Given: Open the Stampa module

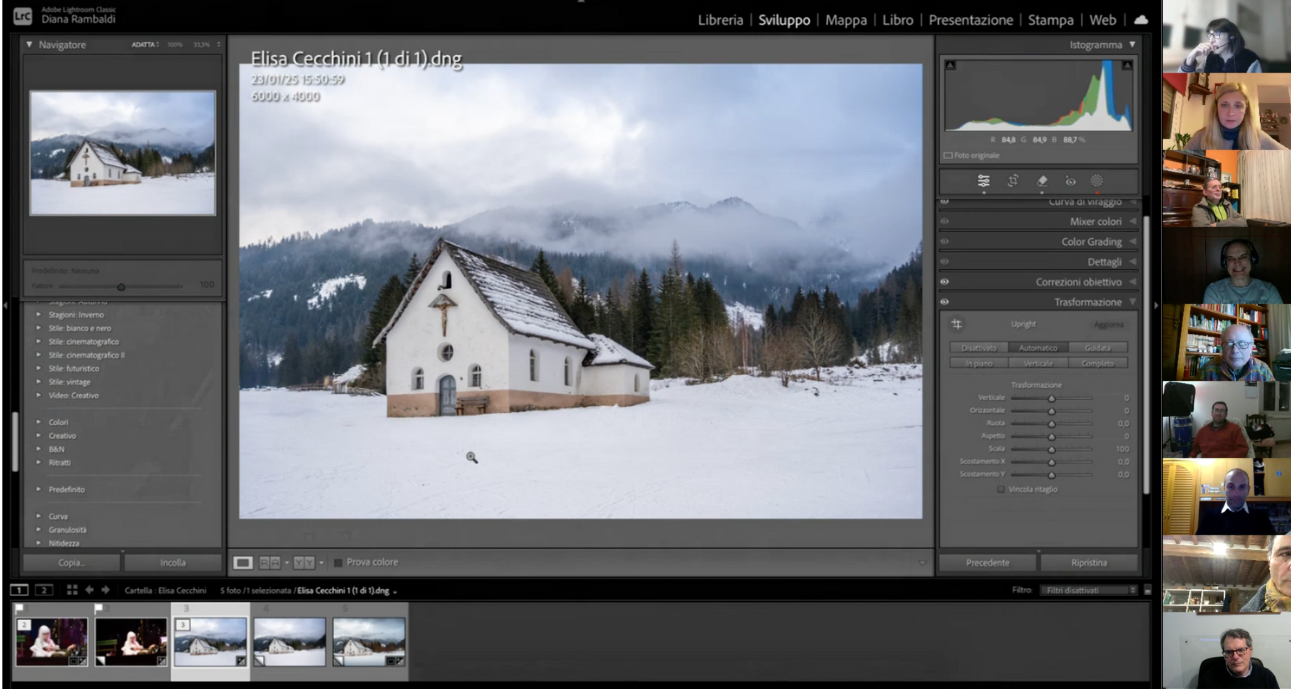Looking at the screenshot, I should pos(1051,20).
